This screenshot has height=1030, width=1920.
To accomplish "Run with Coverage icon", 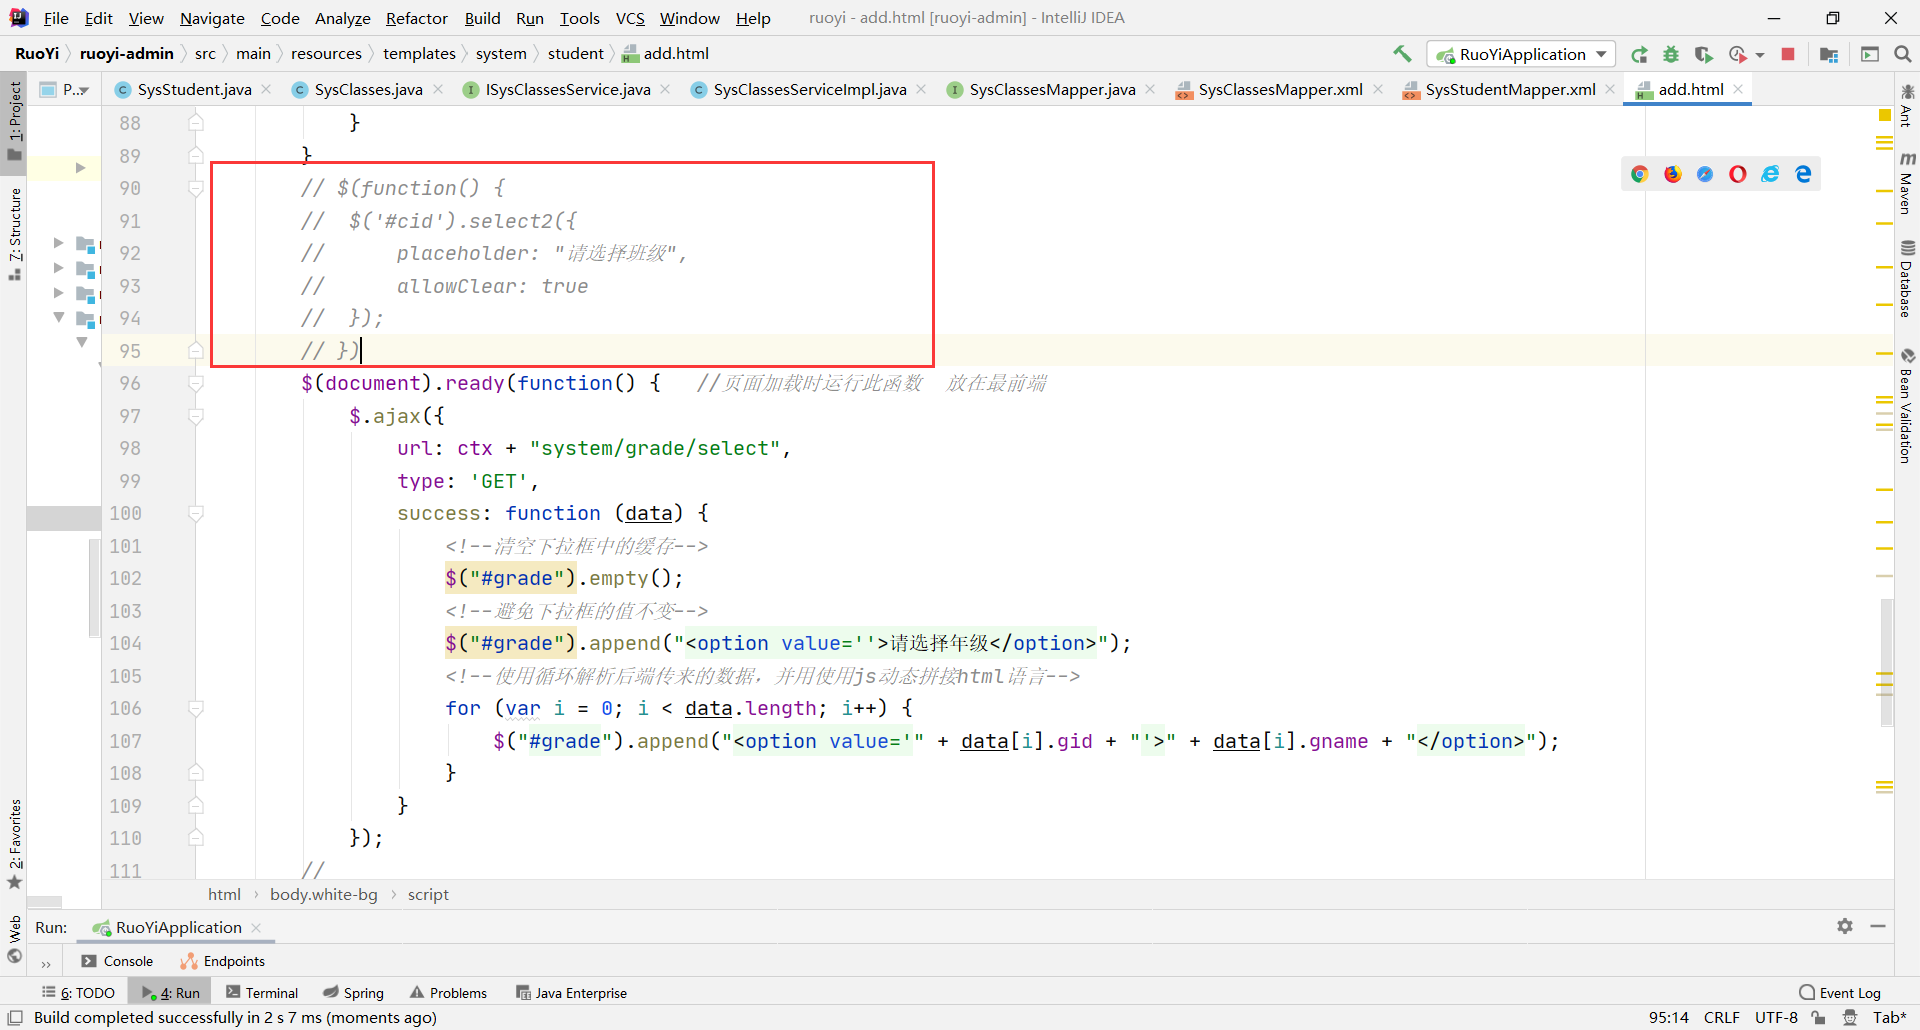I will [1704, 54].
